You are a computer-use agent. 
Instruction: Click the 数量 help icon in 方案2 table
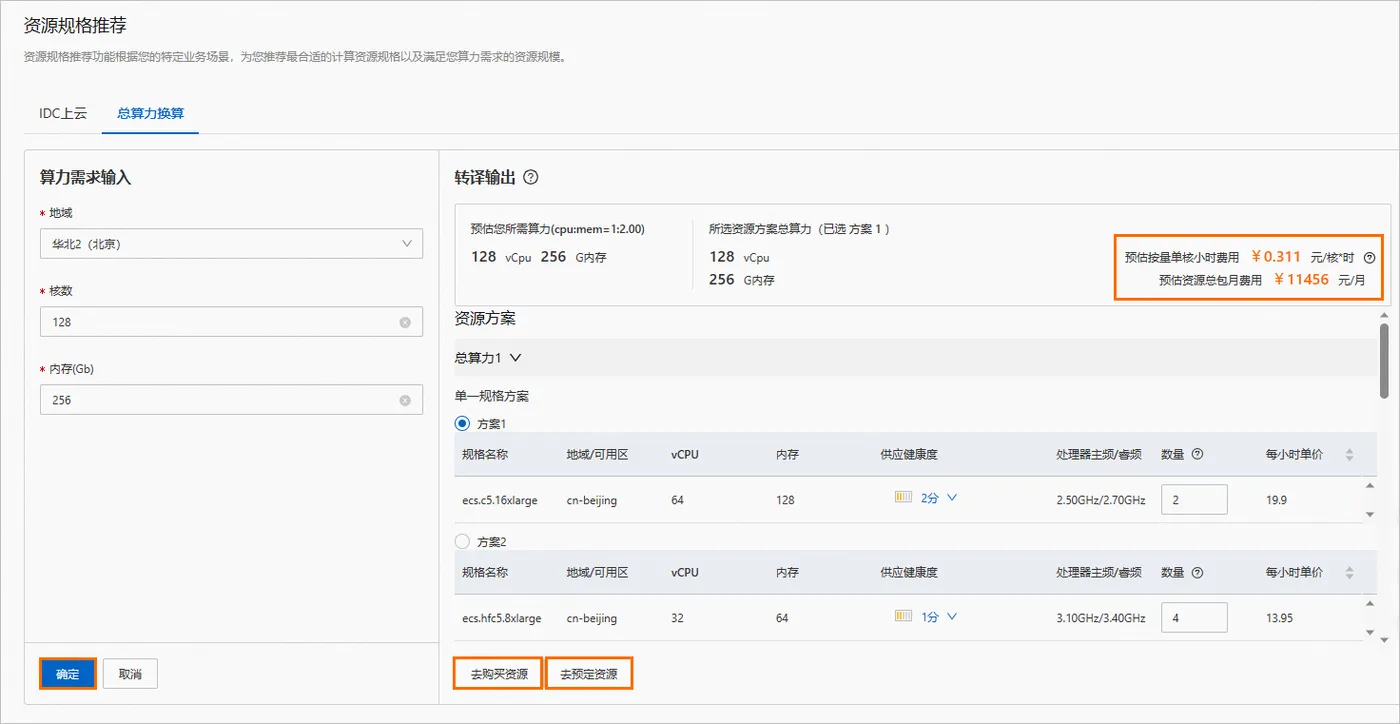(1197, 572)
